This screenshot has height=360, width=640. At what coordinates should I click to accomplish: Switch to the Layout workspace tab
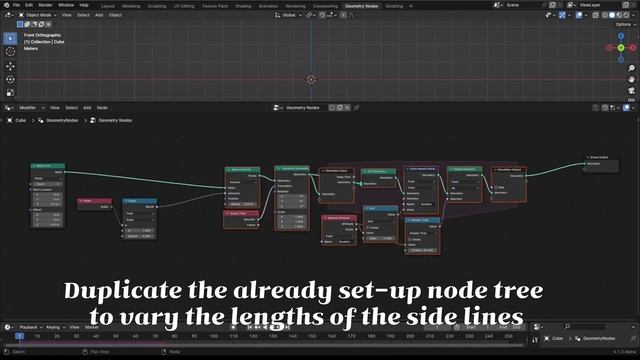108,6
